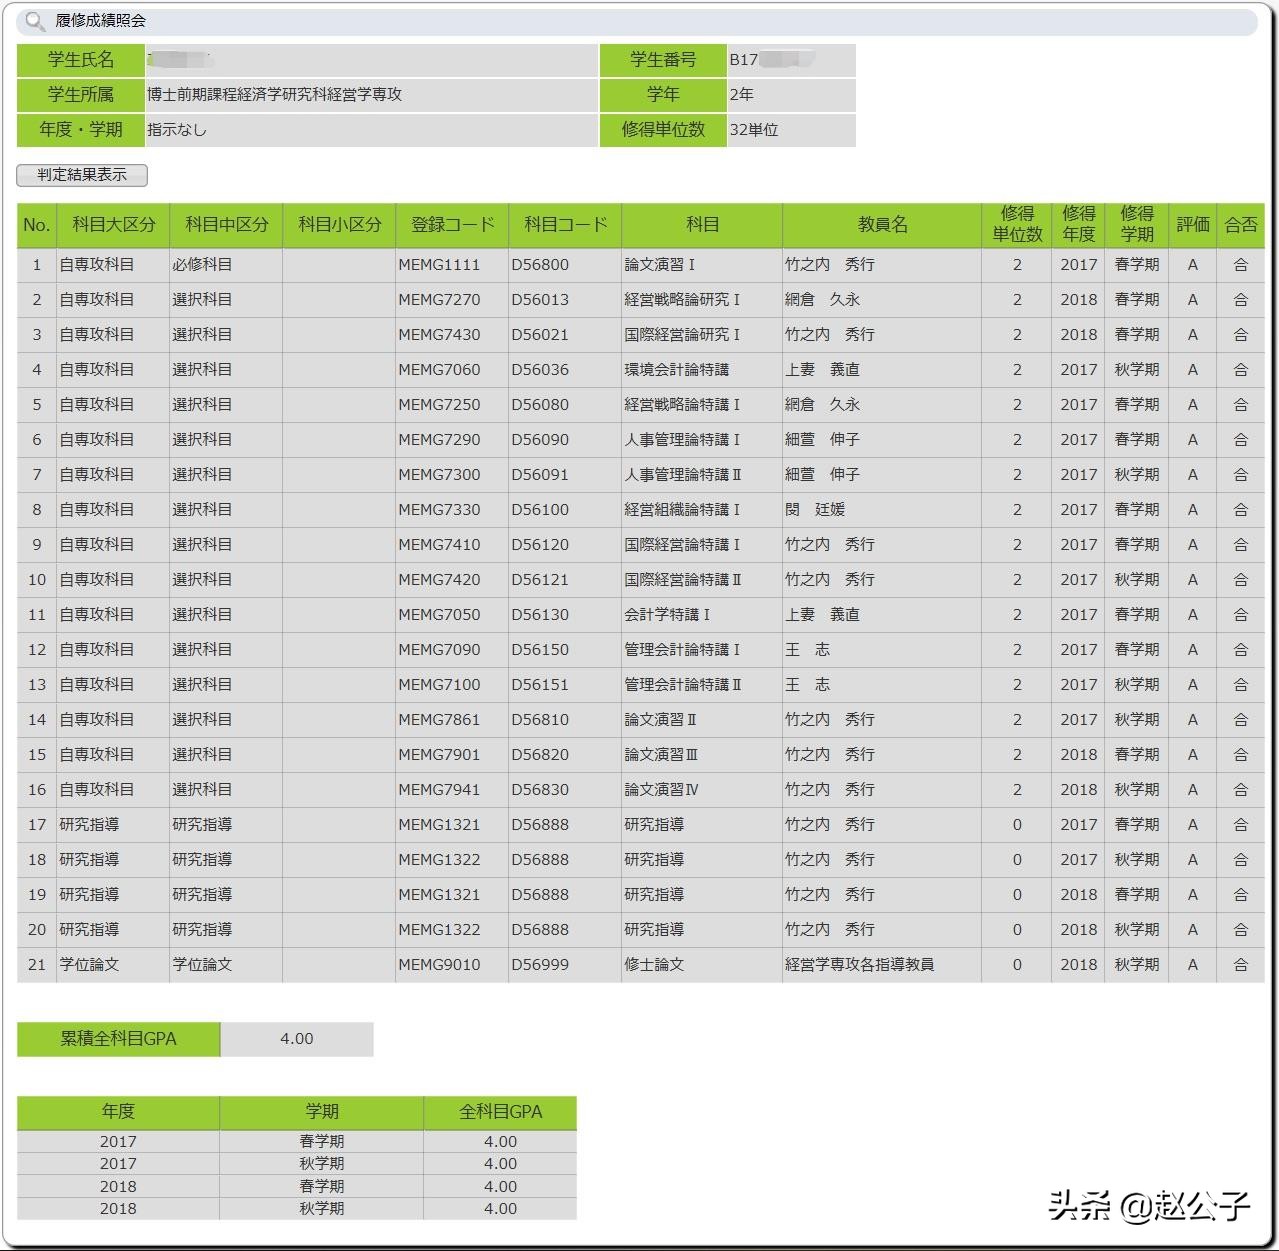Click the 学生所属 value 博士前期課程経済学研究科経営学専攻

point(274,95)
